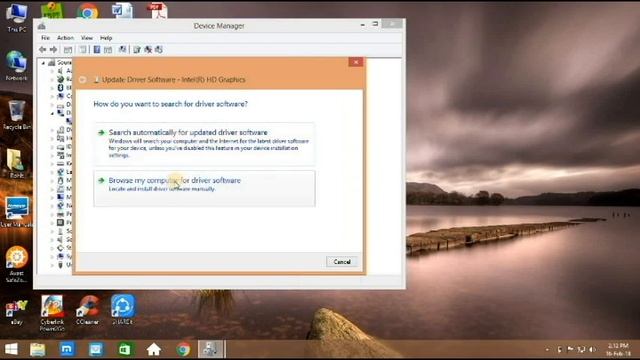Viewport: 640px width, 360px height.
Task: Go back using the Update Driver dialog arrow
Action: pyautogui.click(x=82, y=80)
